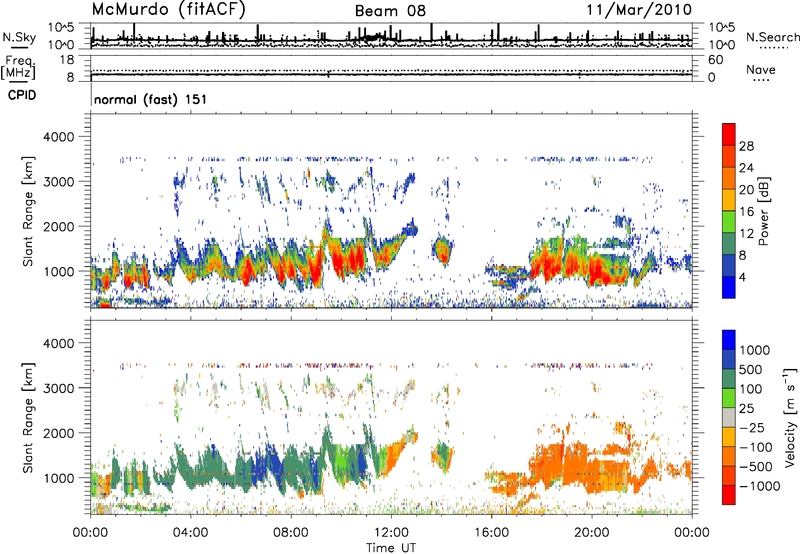Click the "20:00" time tick label
Screen dimensions: 800x554
tap(592, 533)
